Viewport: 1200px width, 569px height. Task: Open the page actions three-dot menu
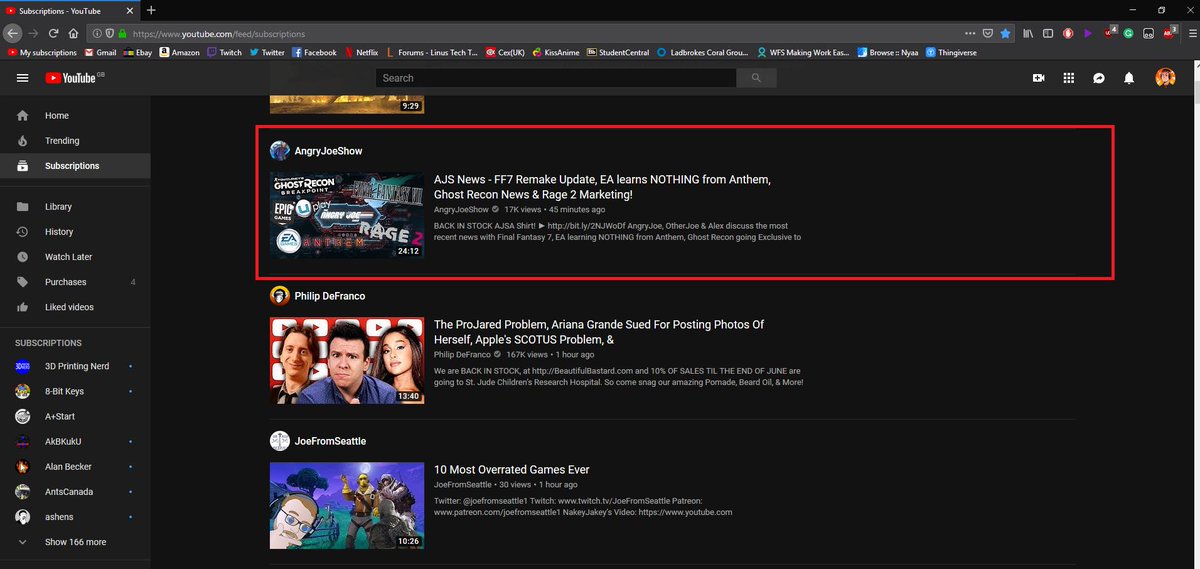point(969,33)
